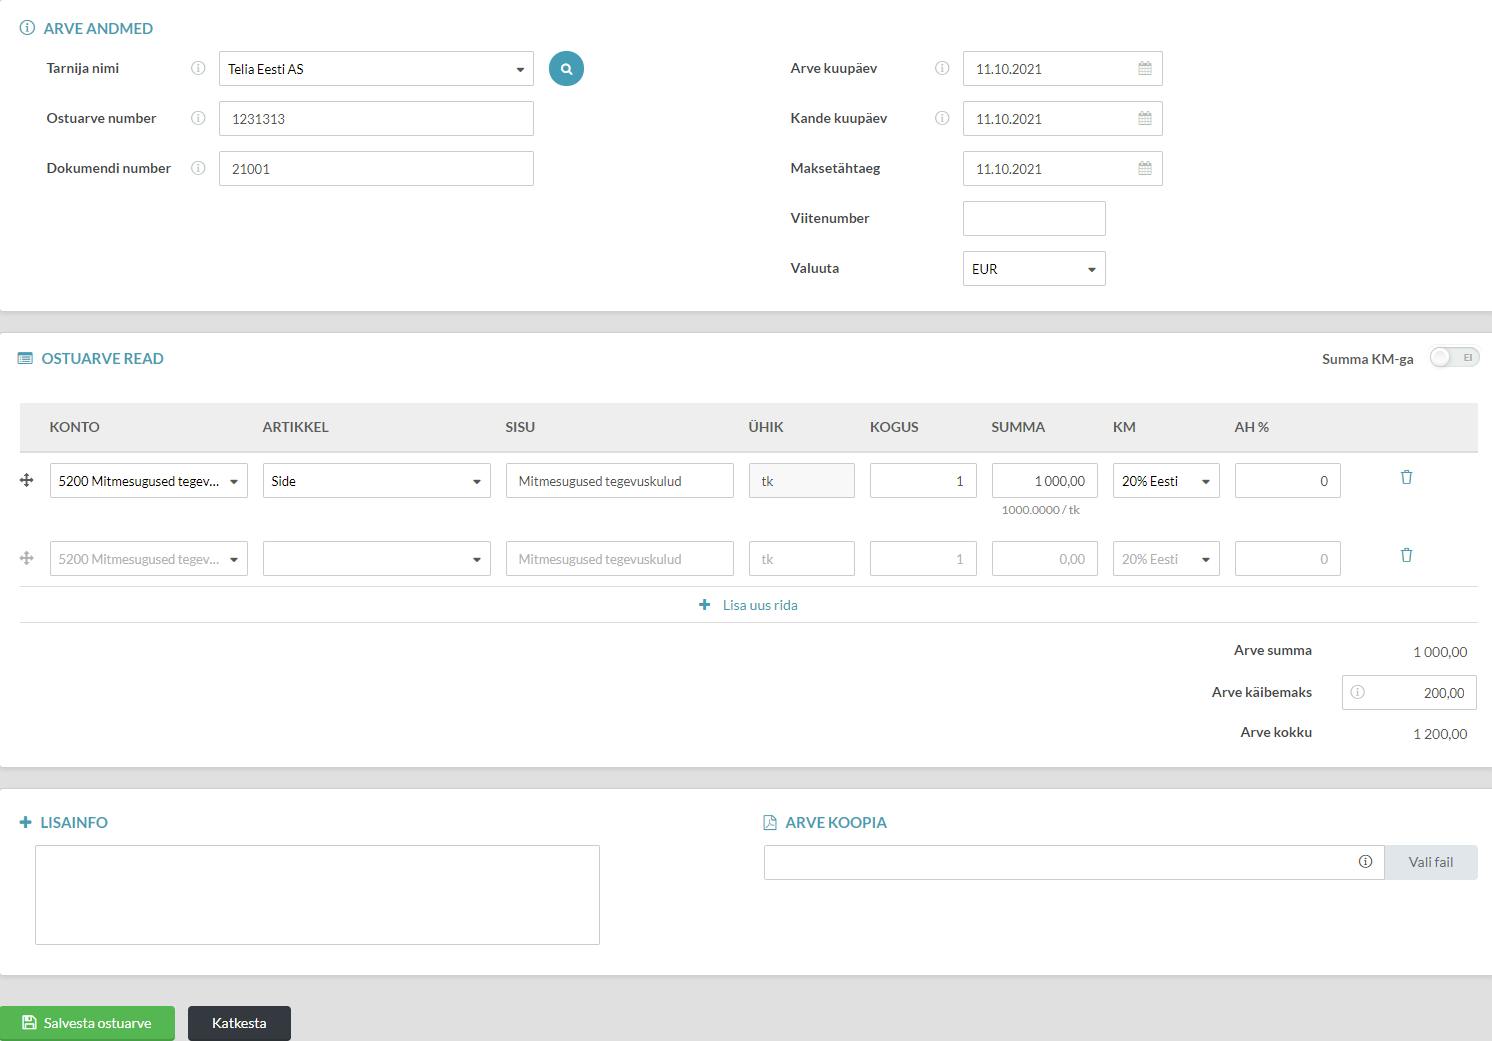The image size is (1492, 1041).
Task: Click info icon inside Arve käibemaks field
Action: [1357, 692]
